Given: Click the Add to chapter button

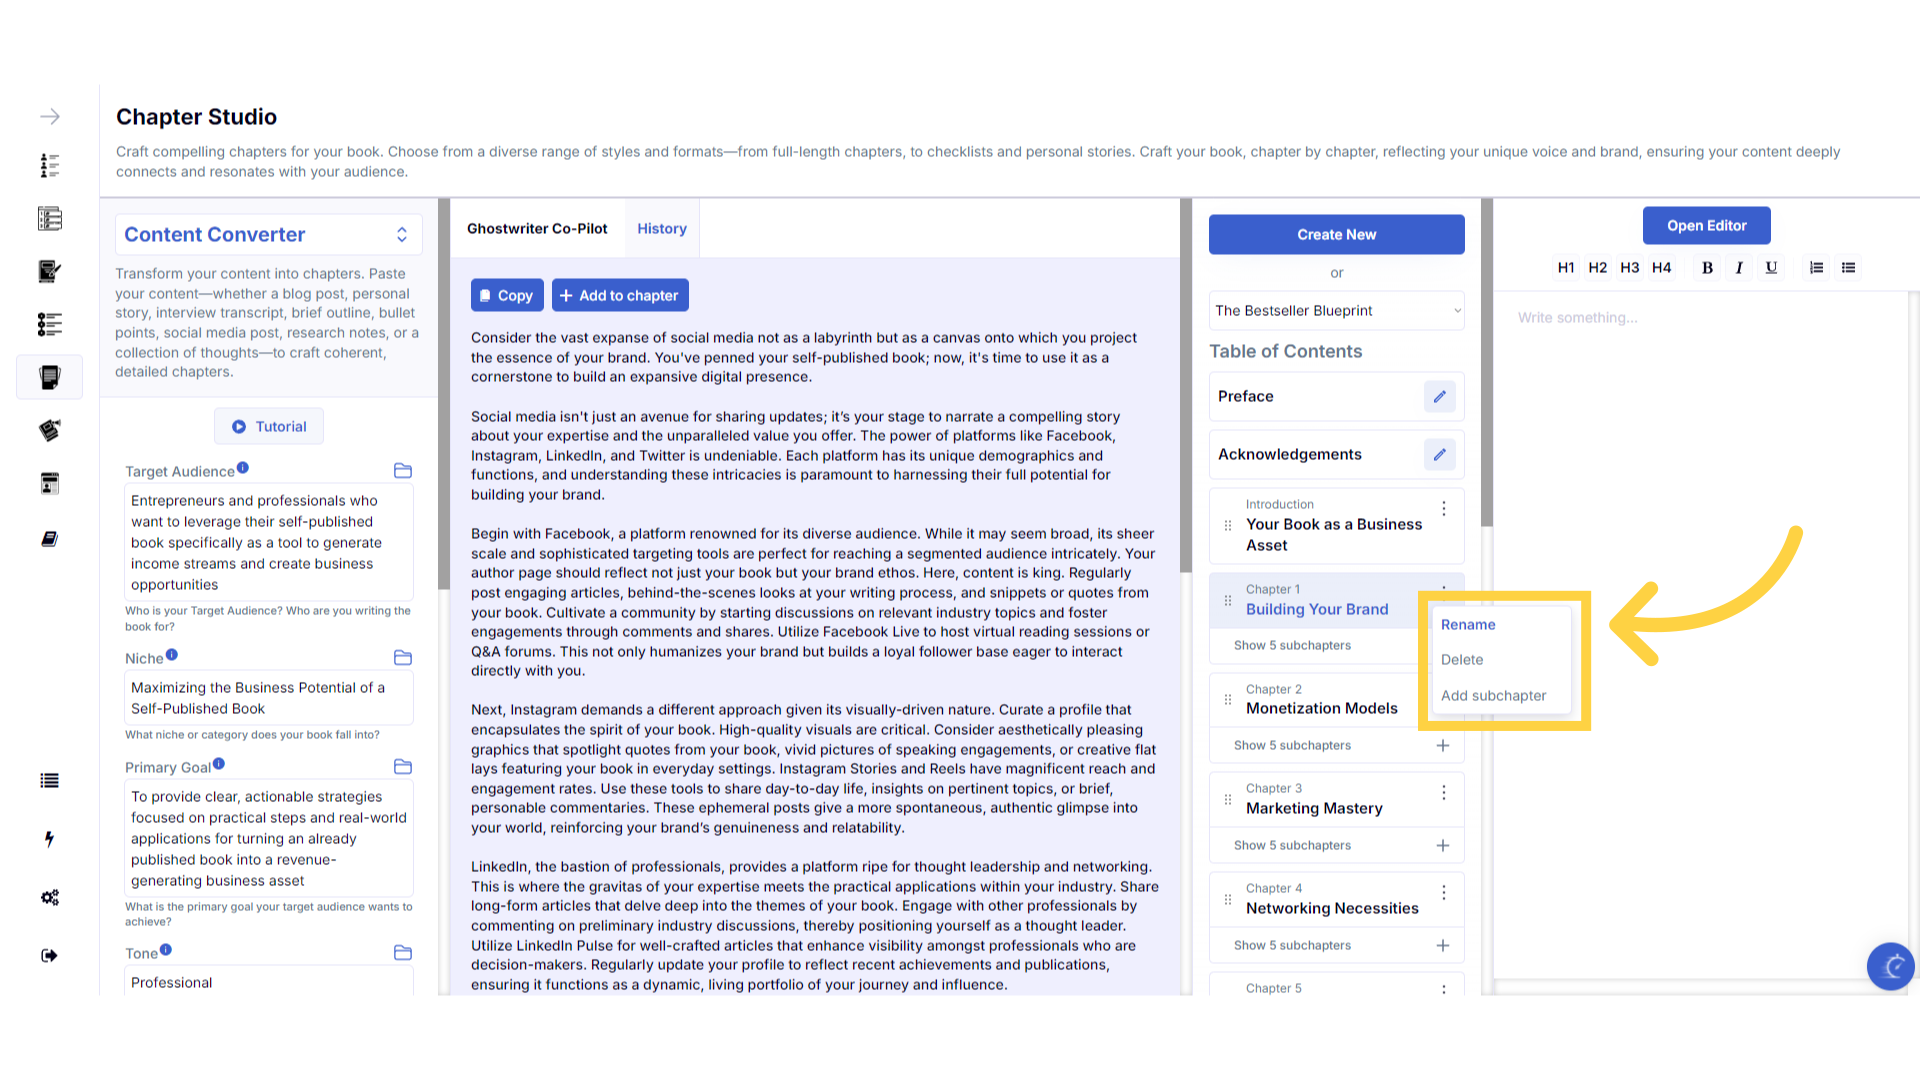Looking at the screenshot, I should (619, 296).
